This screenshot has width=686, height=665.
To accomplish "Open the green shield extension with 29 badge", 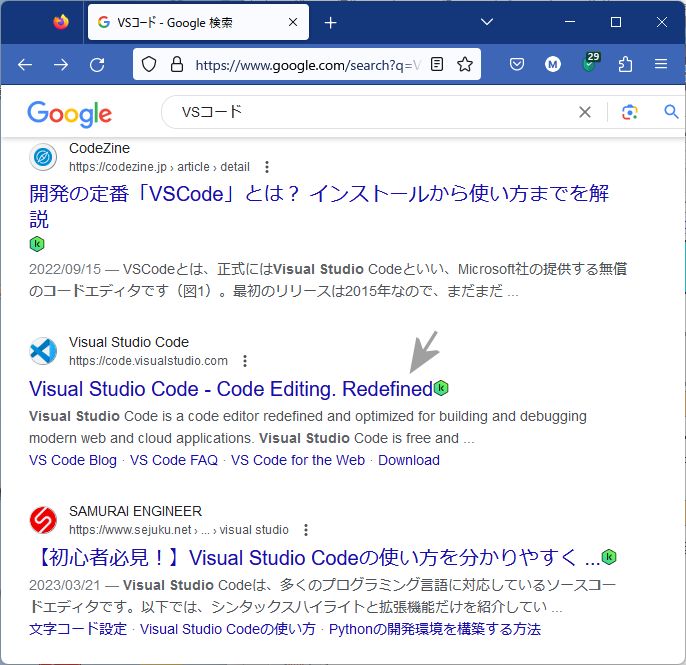I will point(590,63).
